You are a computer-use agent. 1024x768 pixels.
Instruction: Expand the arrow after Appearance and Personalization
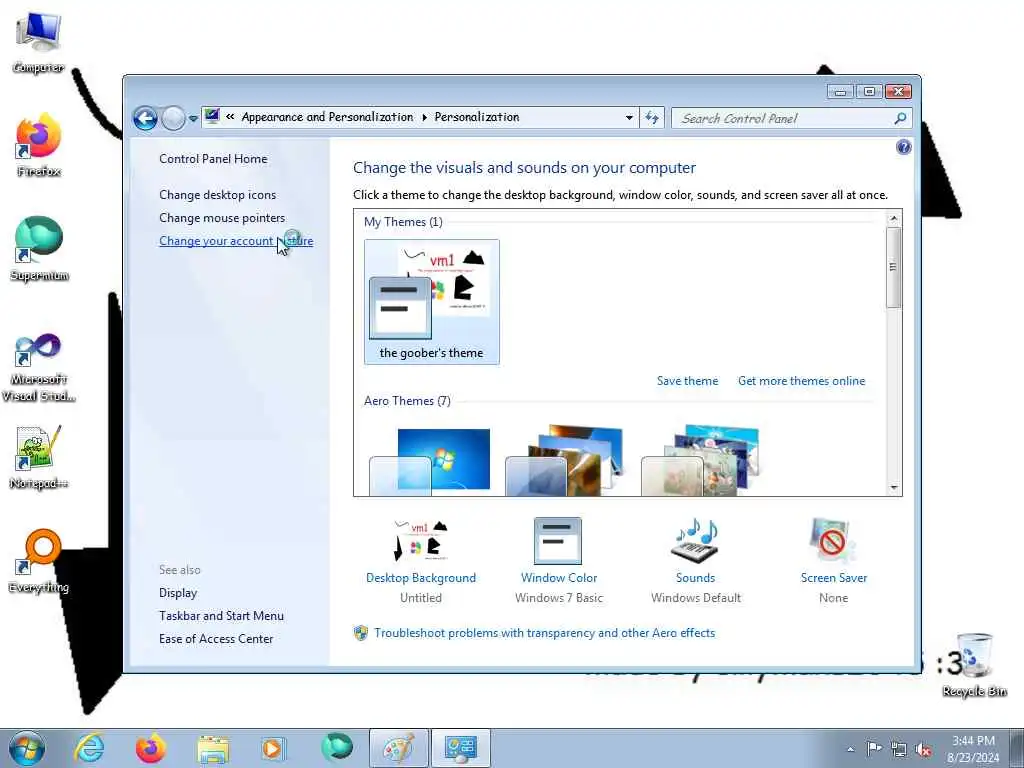pos(424,117)
